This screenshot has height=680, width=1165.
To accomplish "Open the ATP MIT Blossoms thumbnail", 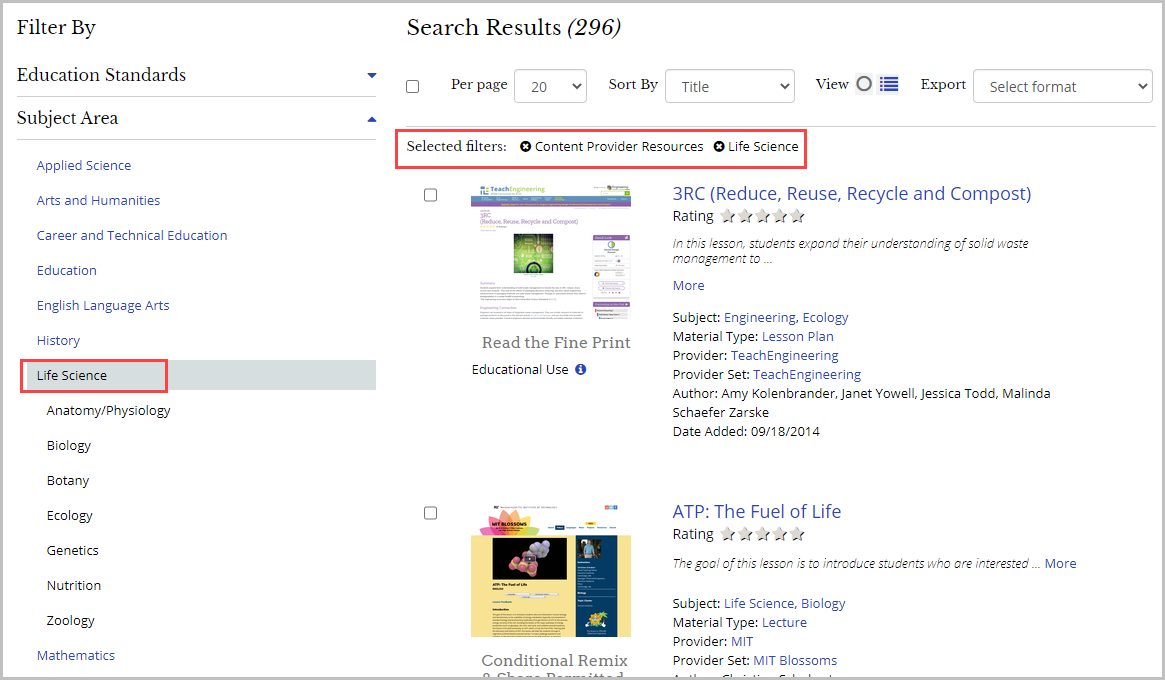I will click(x=551, y=570).
